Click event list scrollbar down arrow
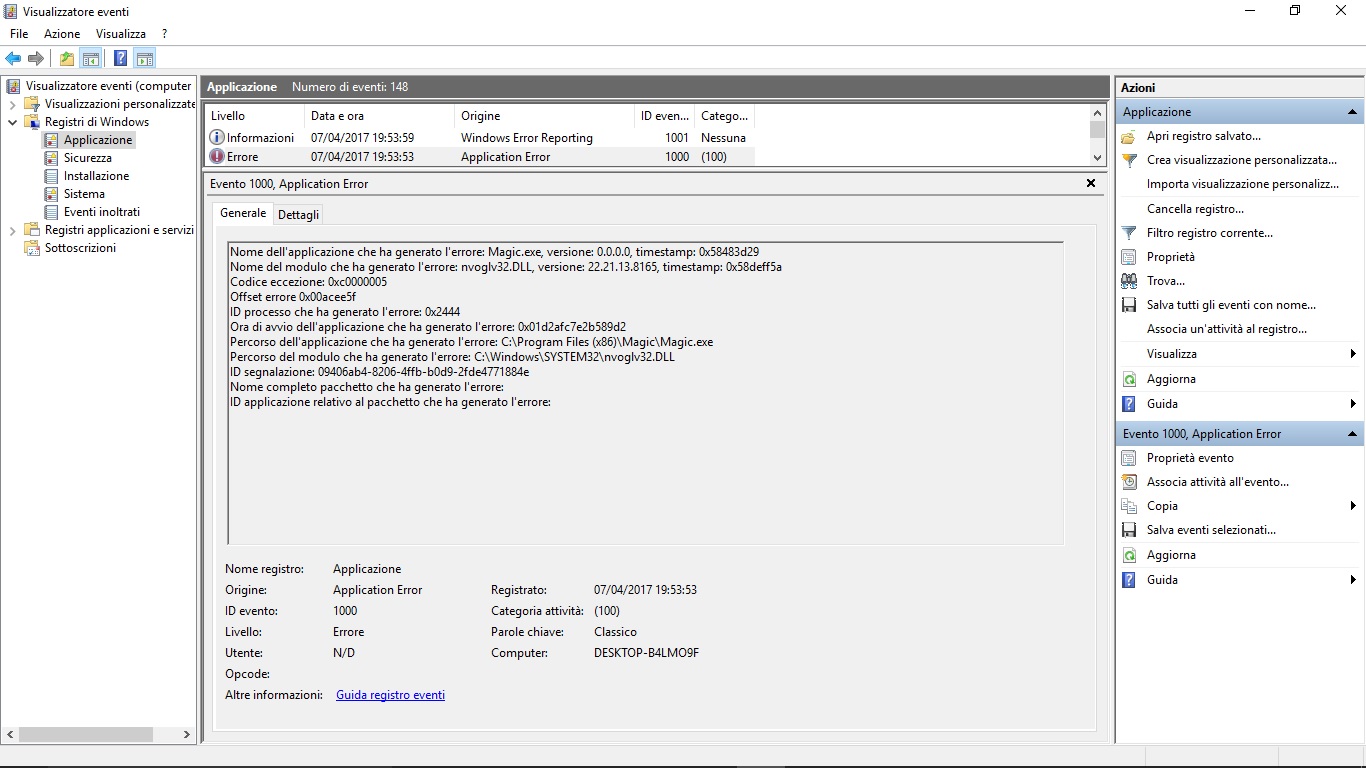 (x=1097, y=157)
